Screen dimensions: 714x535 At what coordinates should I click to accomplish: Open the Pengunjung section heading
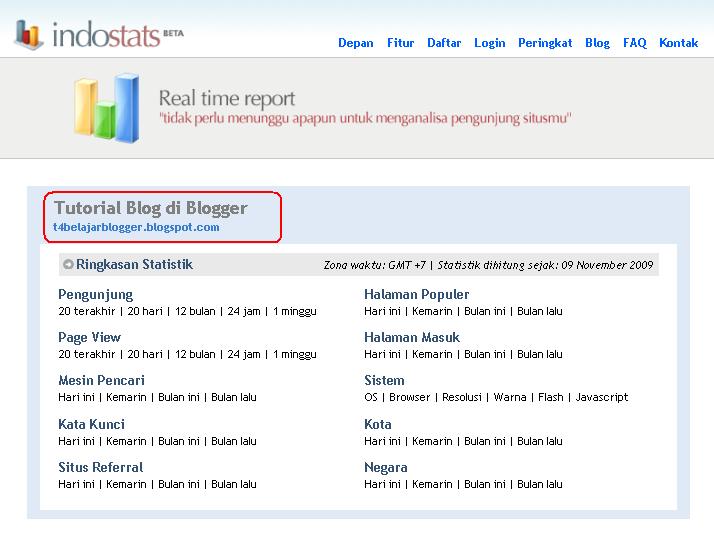[x=96, y=295]
